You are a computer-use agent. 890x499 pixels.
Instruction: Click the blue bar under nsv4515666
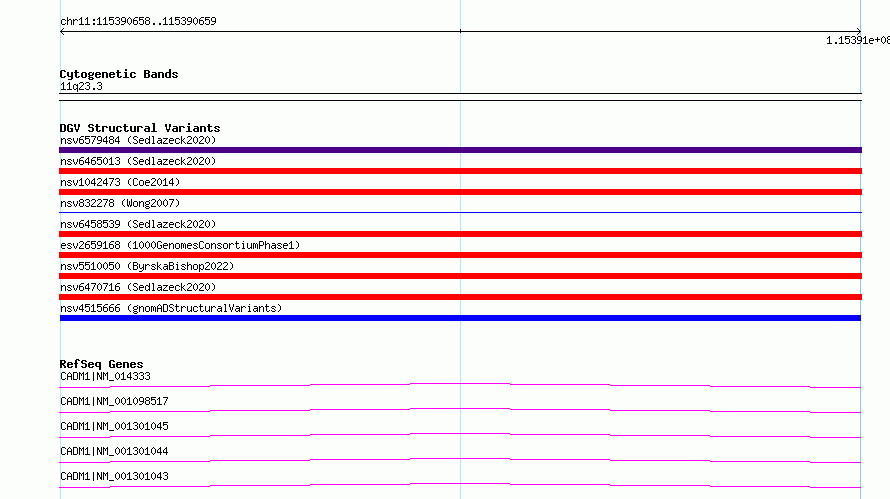click(460, 318)
